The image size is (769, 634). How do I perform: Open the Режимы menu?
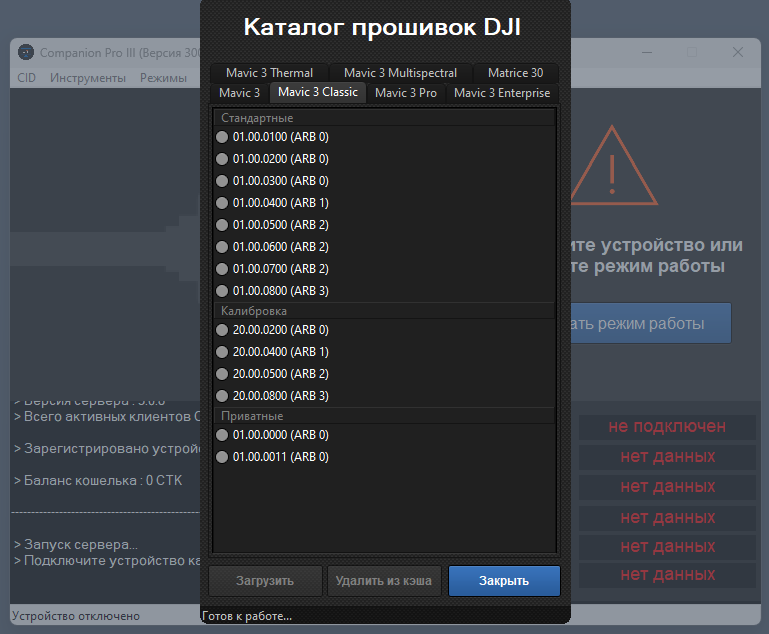click(x=163, y=78)
